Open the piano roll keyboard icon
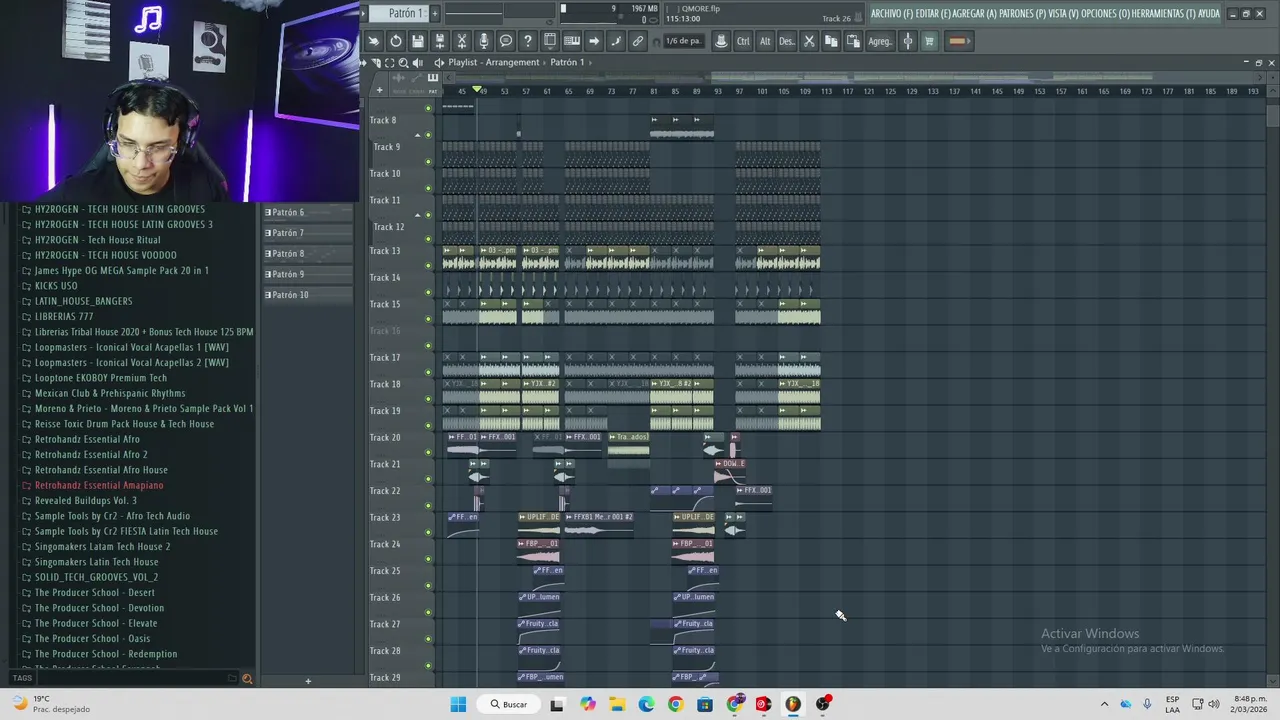Viewport: 1280px width, 720px height. [x=572, y=41]
